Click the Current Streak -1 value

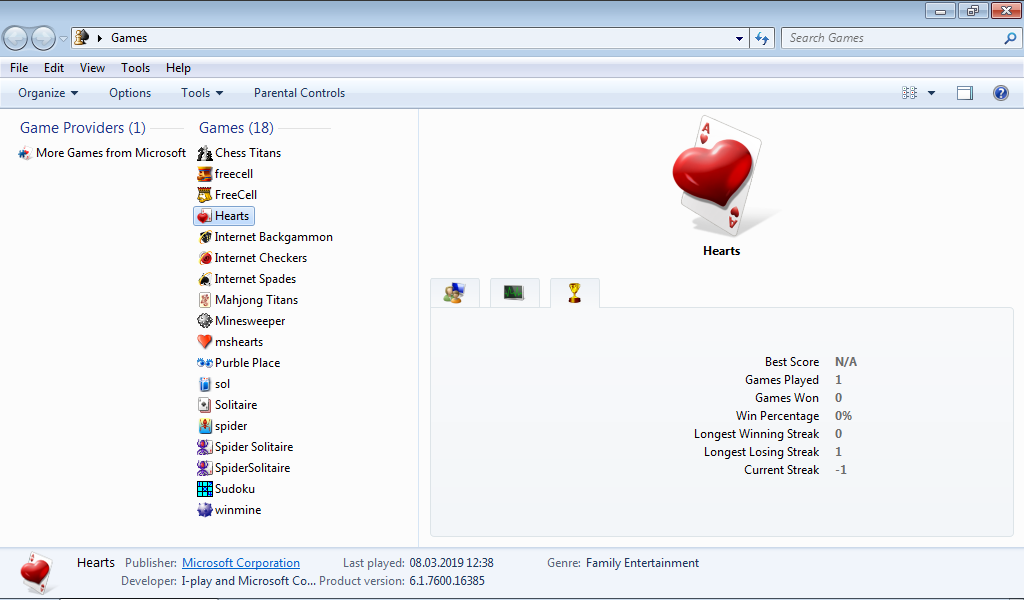click(840, 470)
